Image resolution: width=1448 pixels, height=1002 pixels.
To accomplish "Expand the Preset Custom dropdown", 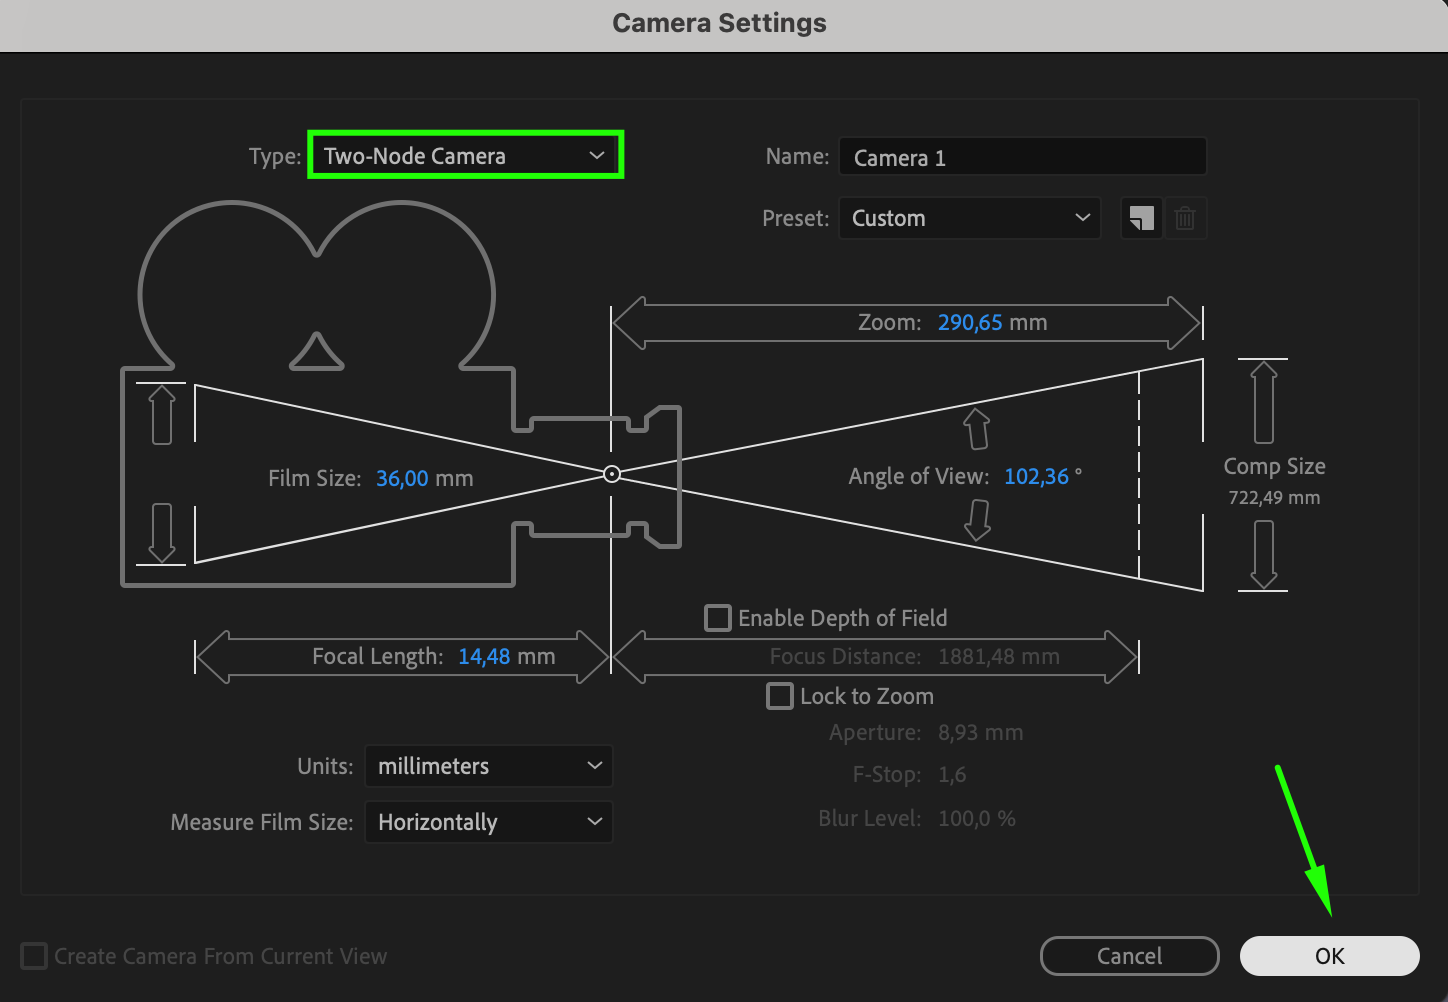I will pos(969,218).
